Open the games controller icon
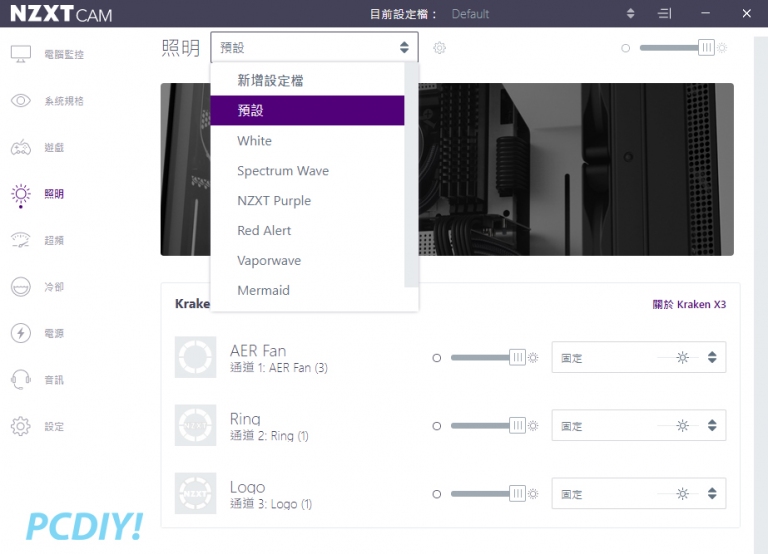This screenshot has width=768, height=554. click(21, 147)
